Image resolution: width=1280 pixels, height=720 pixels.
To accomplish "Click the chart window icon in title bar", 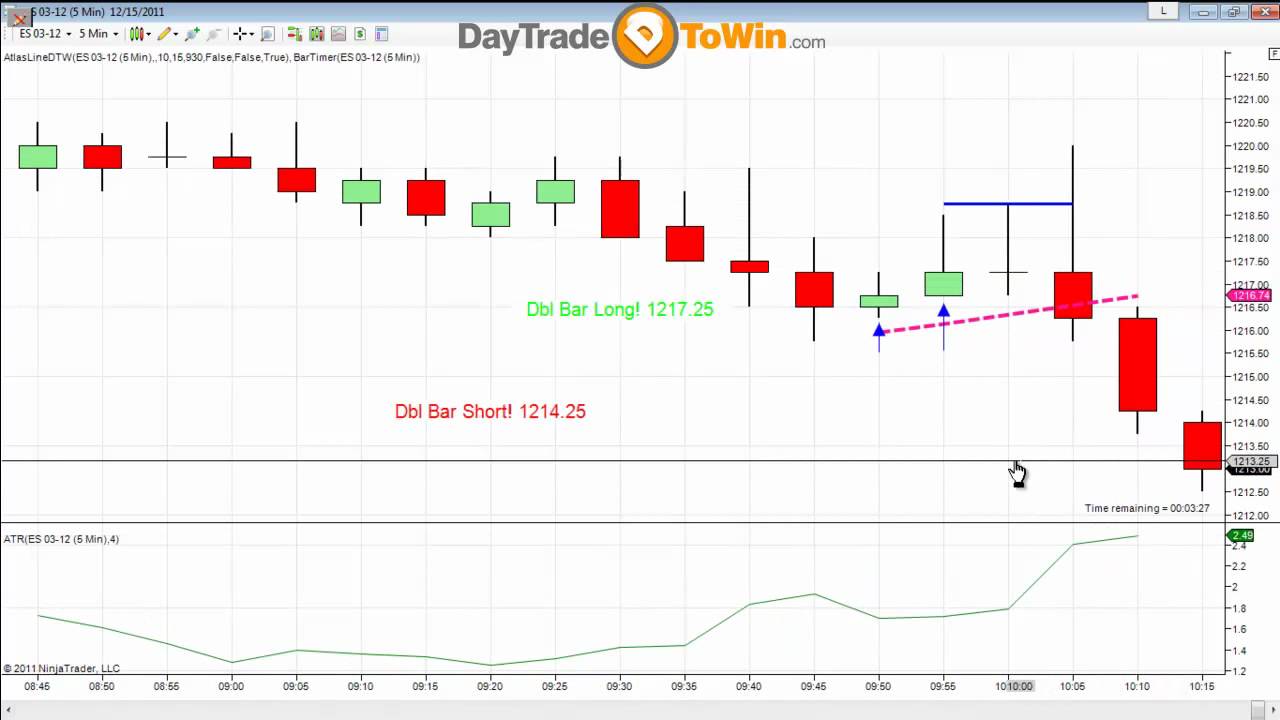I will coord(19,17).
